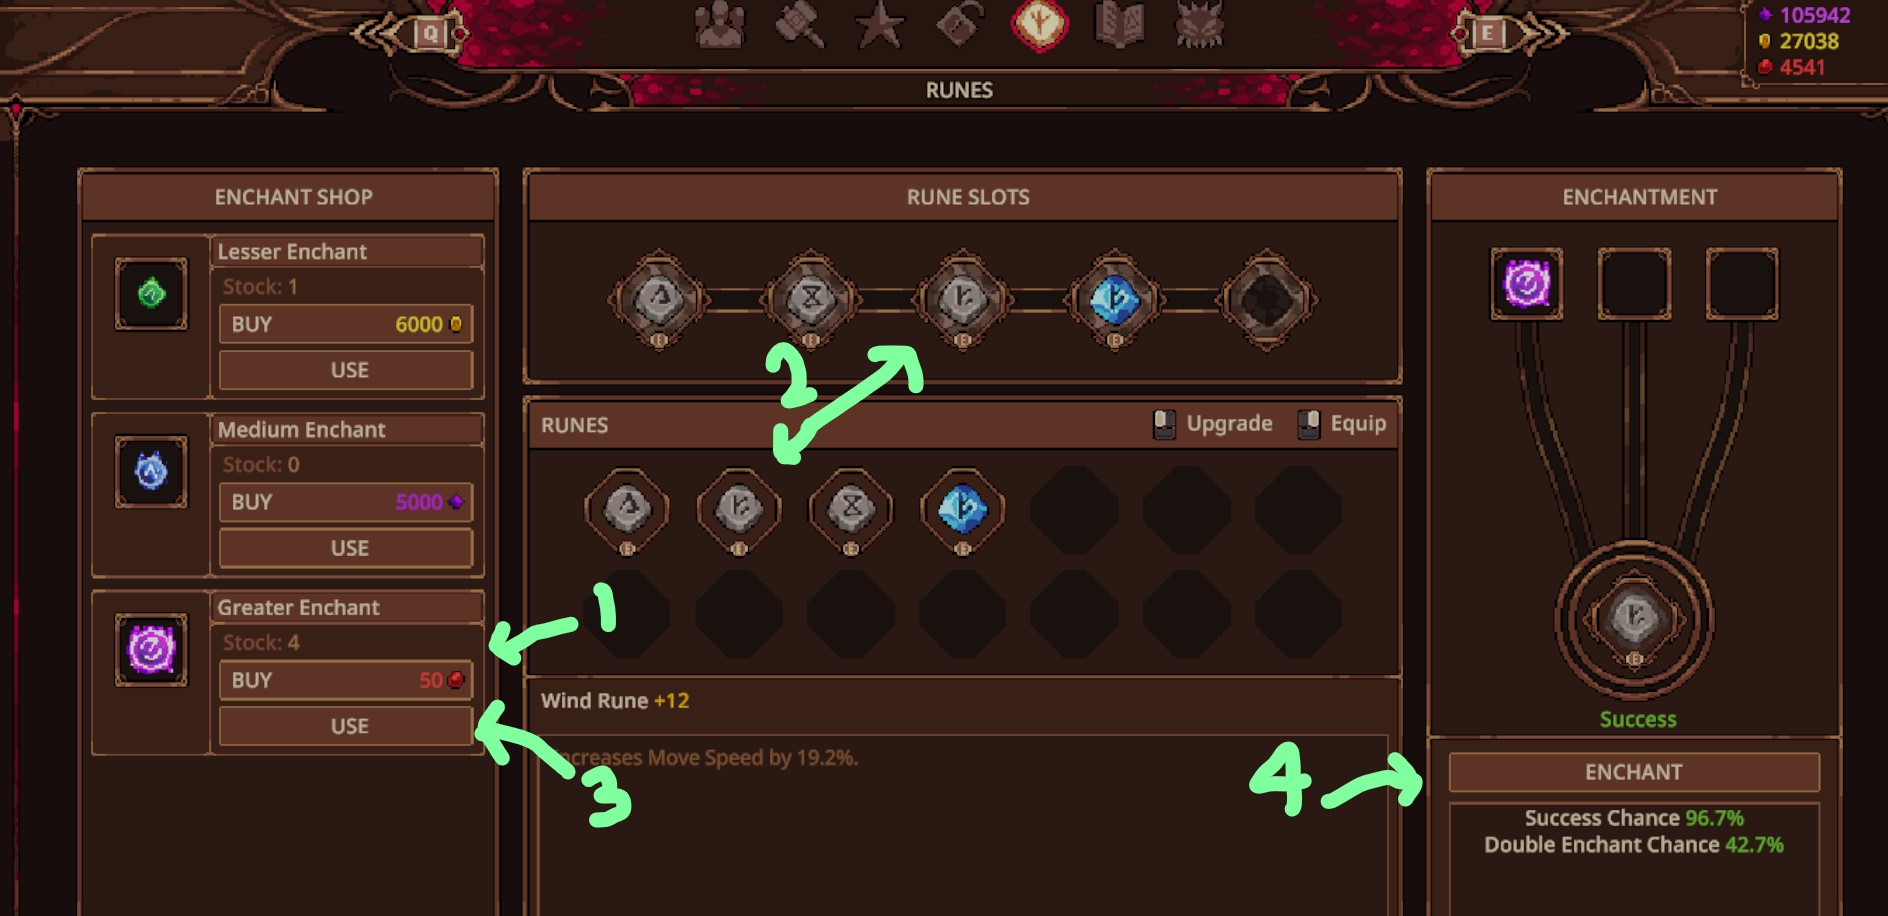The height and width of the screenshot is (916, 1888).
Task: Buy Greater Enchant for 50 red gems
Action: pyautogui.click(x=346, y=680)
